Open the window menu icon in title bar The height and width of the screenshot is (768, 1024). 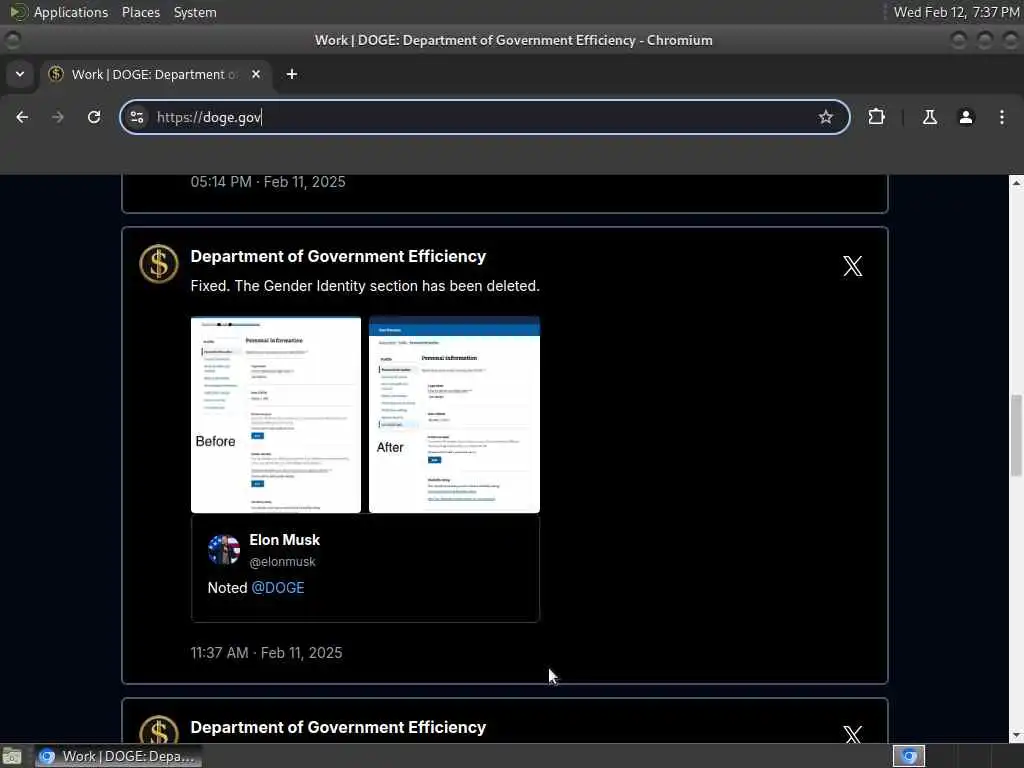click(x=12, y=40)
